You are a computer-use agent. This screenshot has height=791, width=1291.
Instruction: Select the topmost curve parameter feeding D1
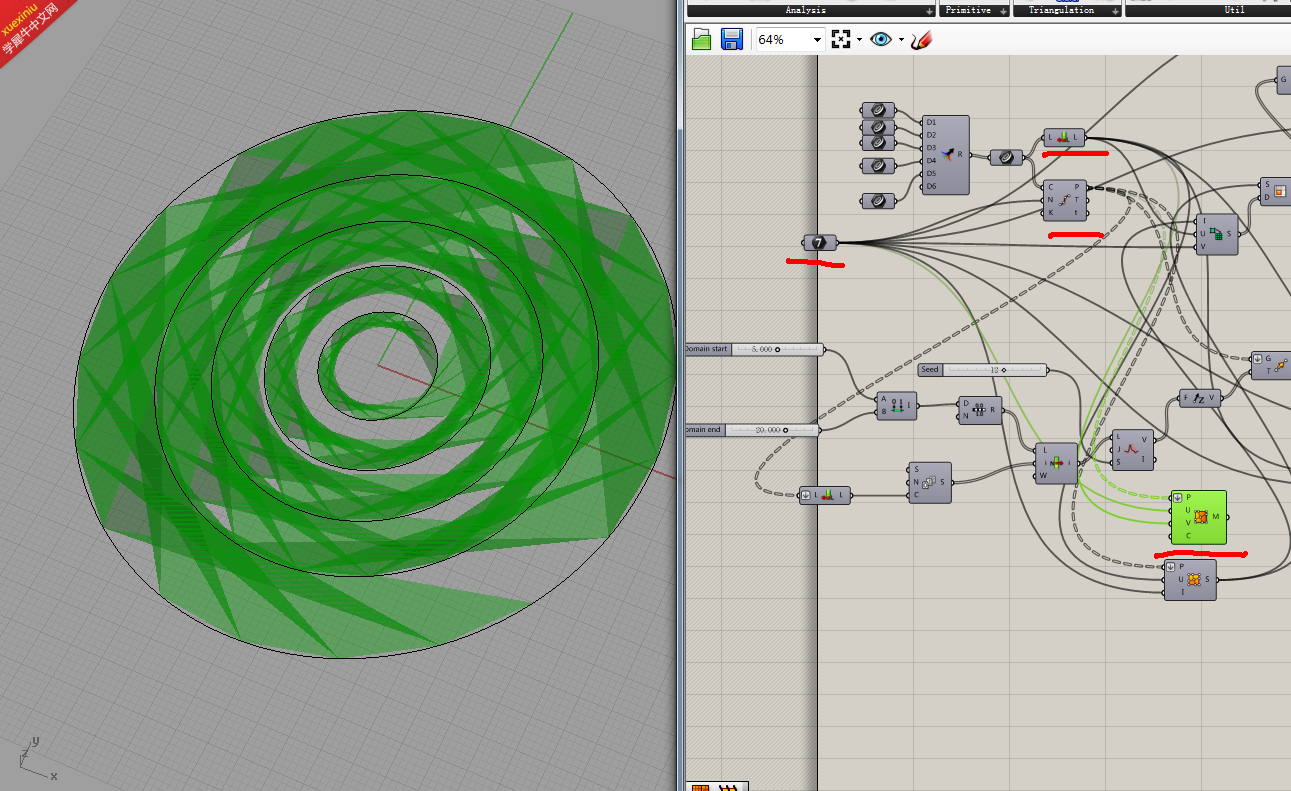tap(877, 110)
